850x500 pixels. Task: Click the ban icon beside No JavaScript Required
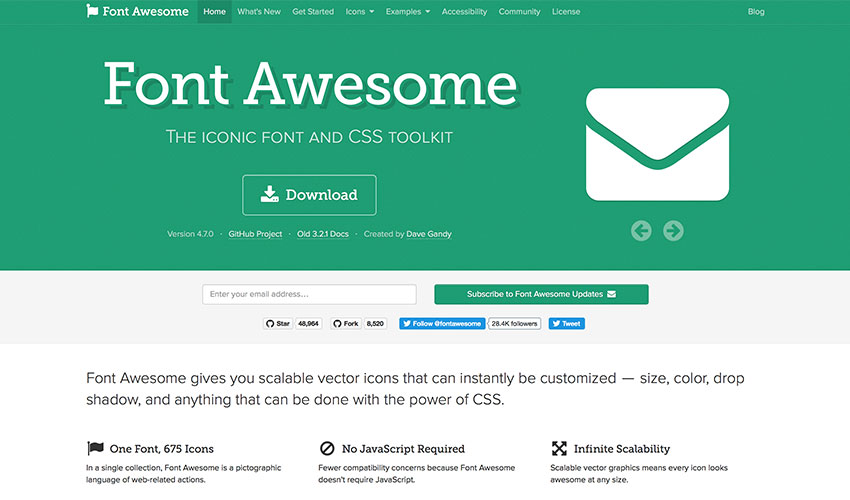coord(327,448)
